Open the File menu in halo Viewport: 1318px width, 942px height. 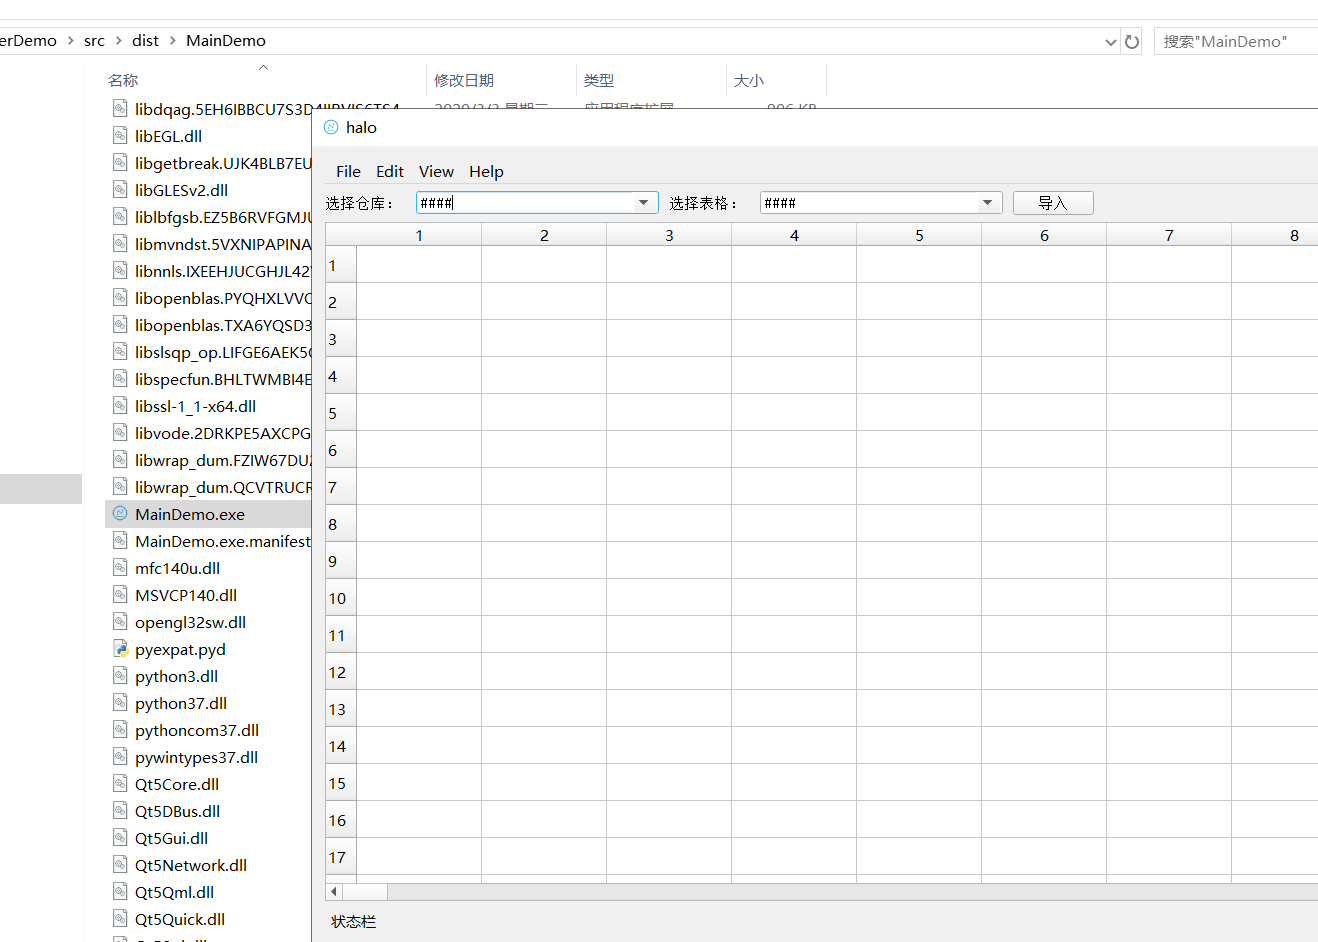(x=348, y=171)
